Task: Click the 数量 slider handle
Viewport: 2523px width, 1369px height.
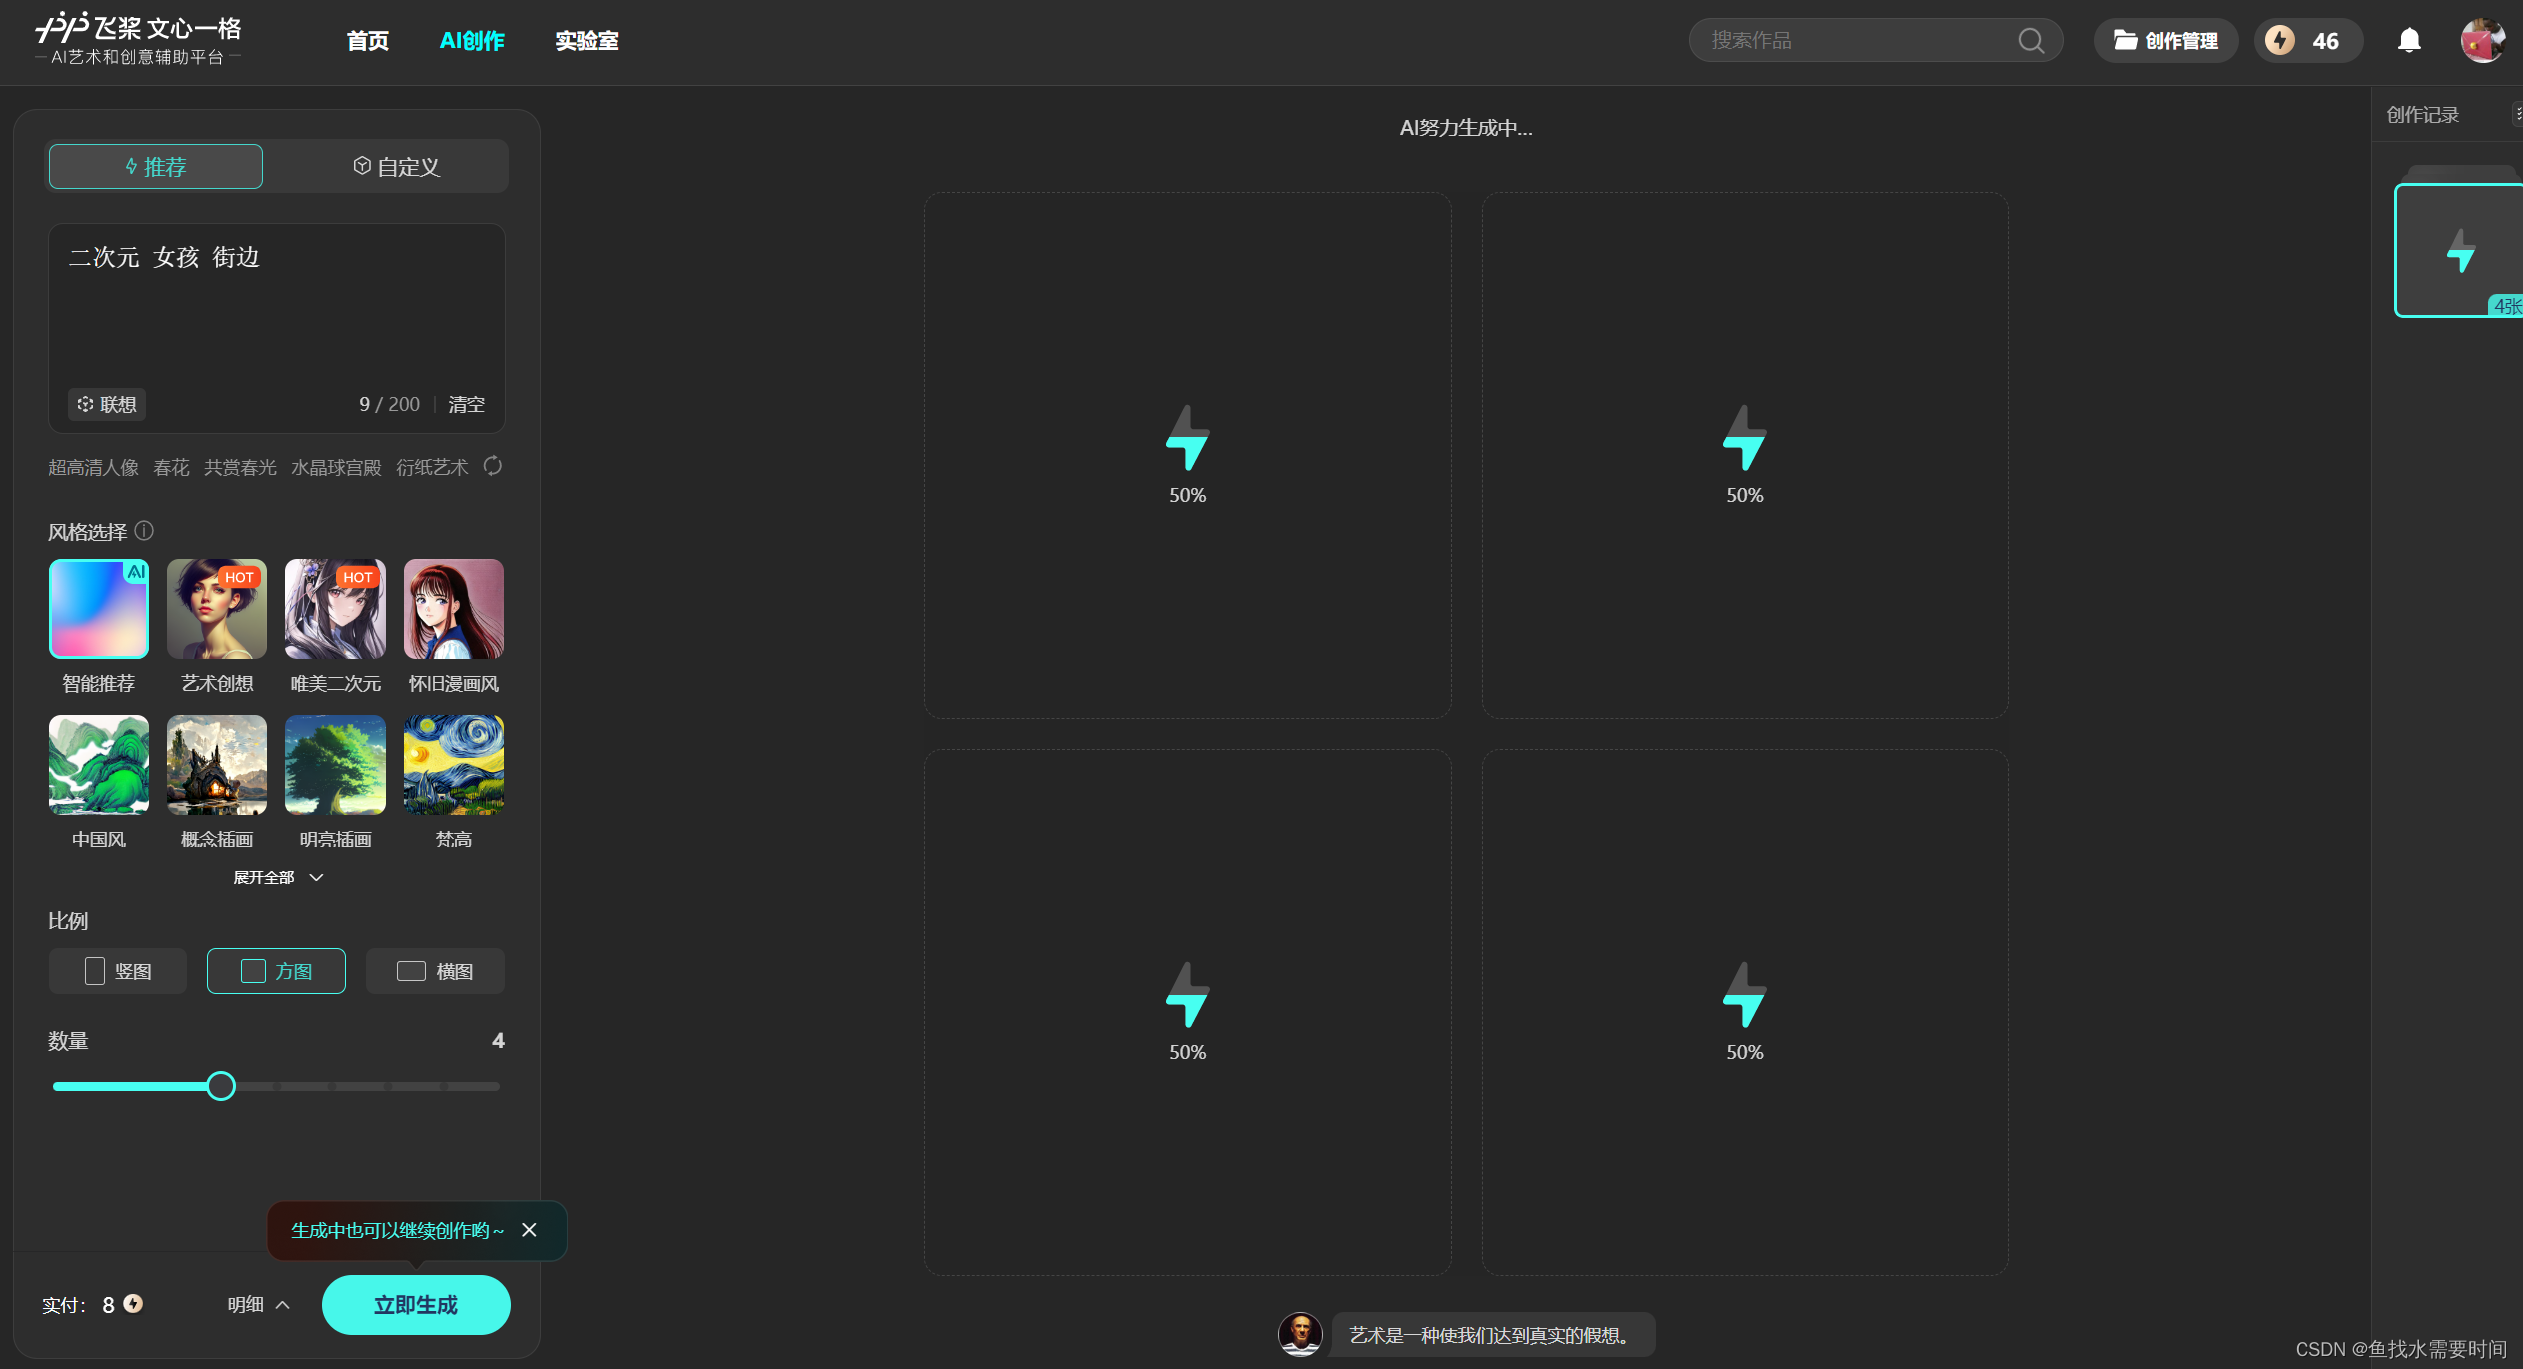Action: pos(221,1086)
